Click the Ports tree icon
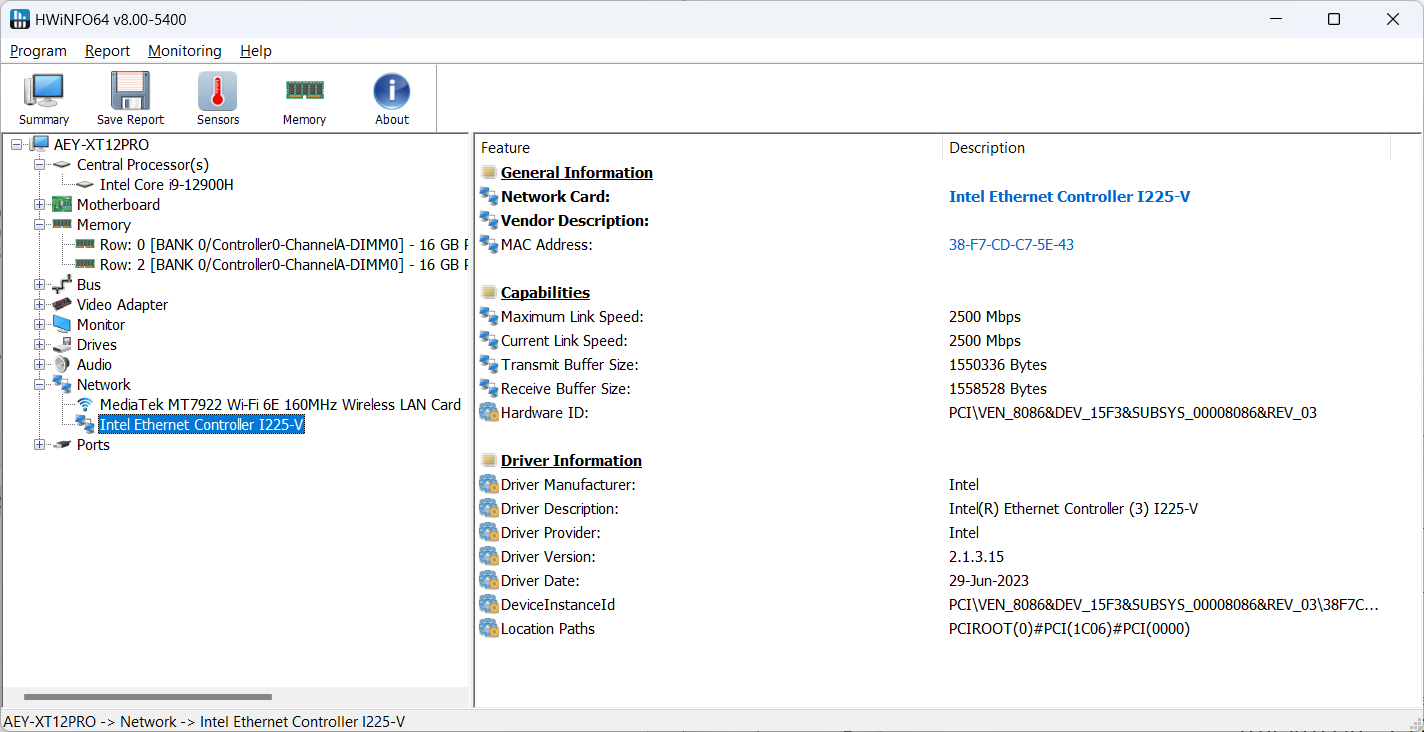Image resolution: width=1424 pixels, height=732 pixels. (62, 445)
